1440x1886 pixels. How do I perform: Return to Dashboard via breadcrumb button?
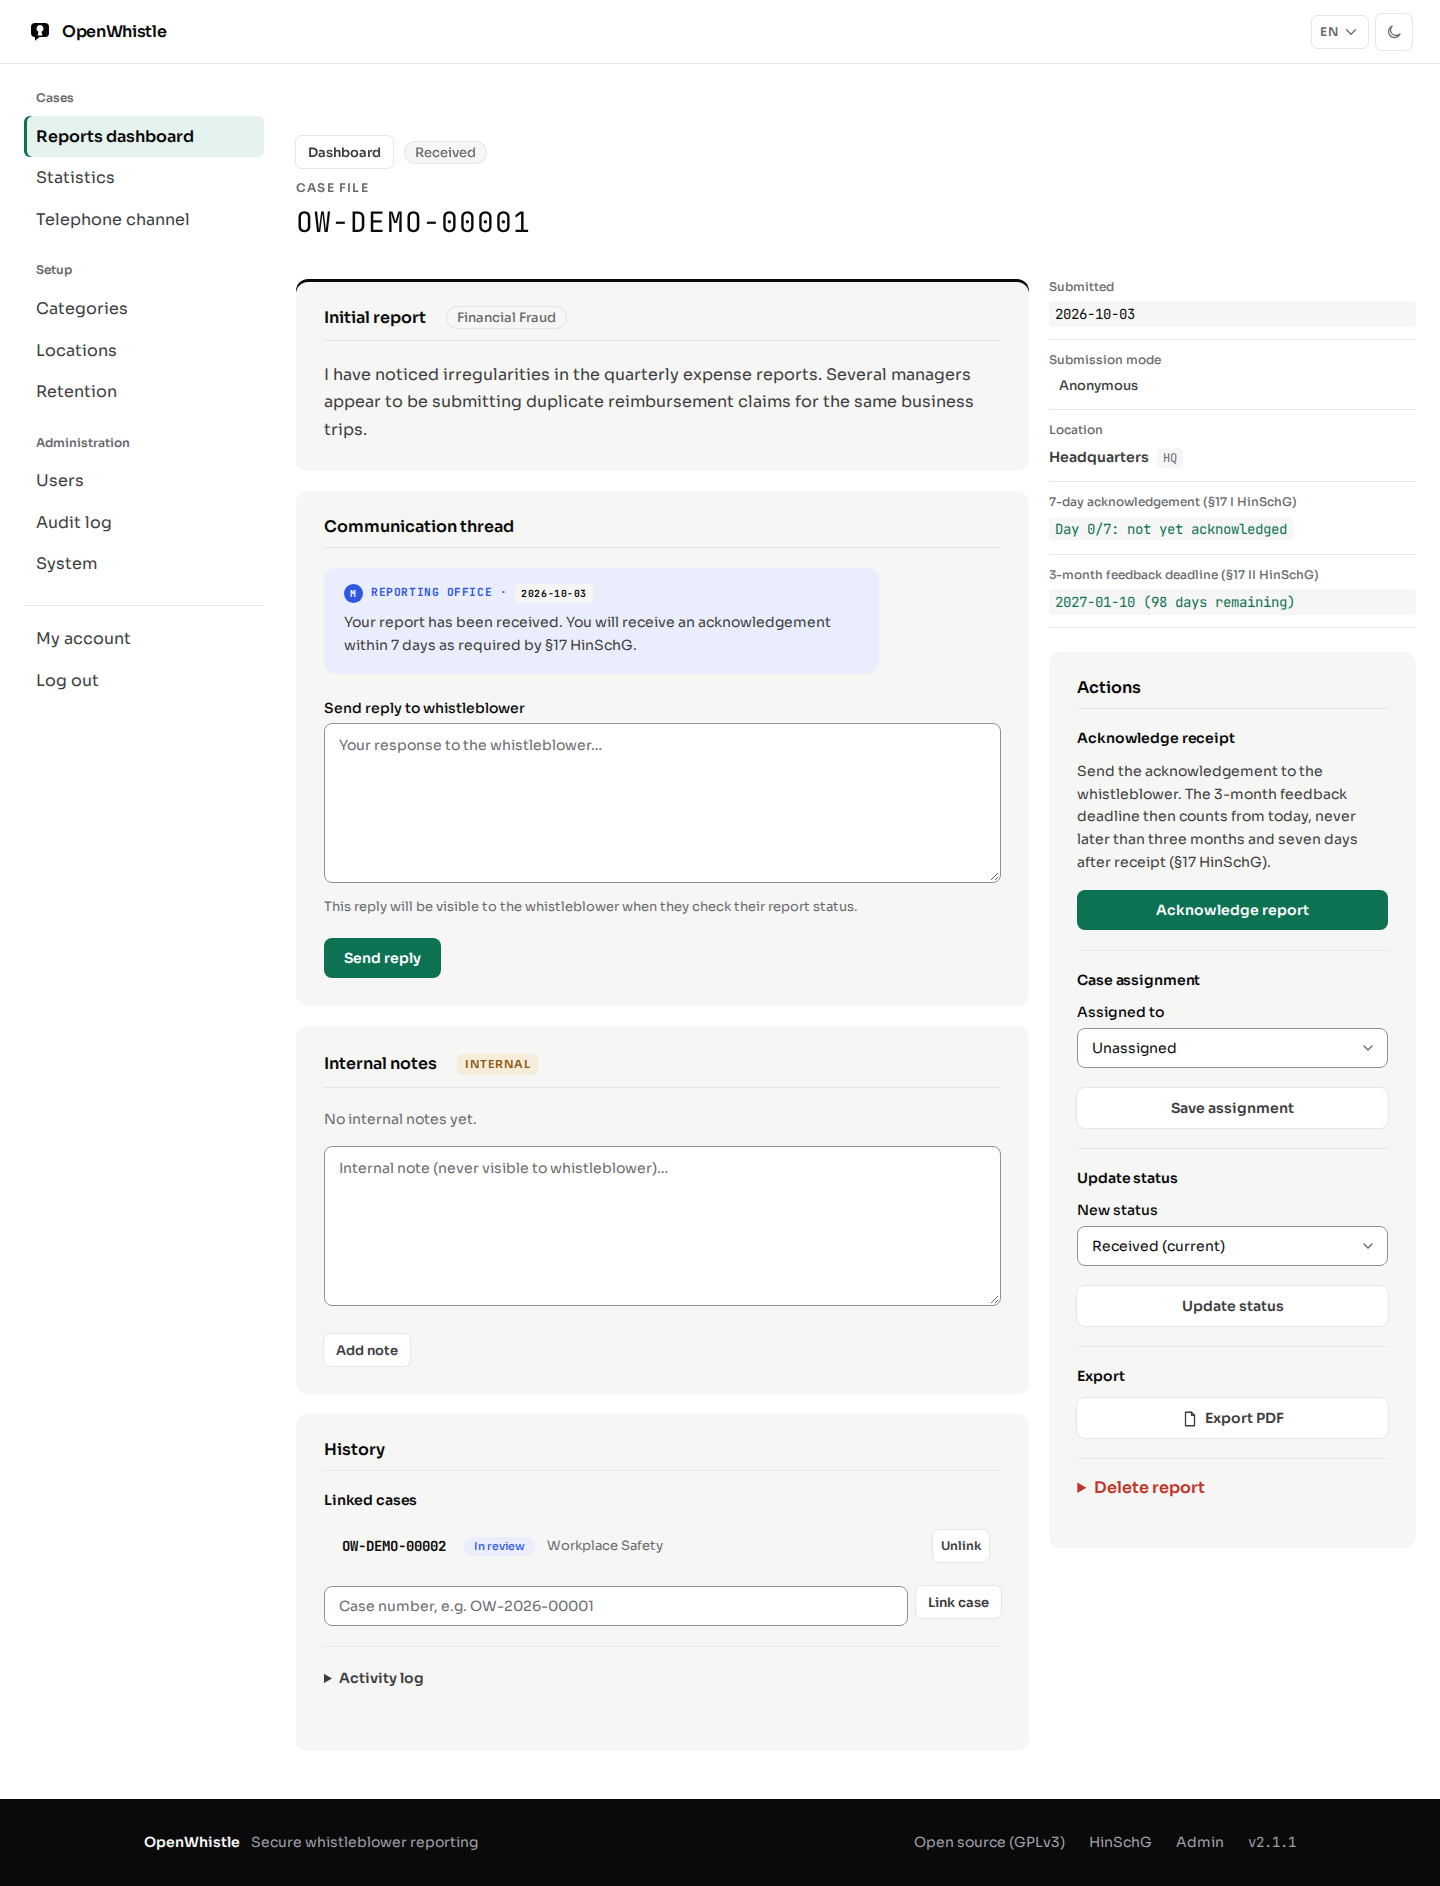point(344,152)
